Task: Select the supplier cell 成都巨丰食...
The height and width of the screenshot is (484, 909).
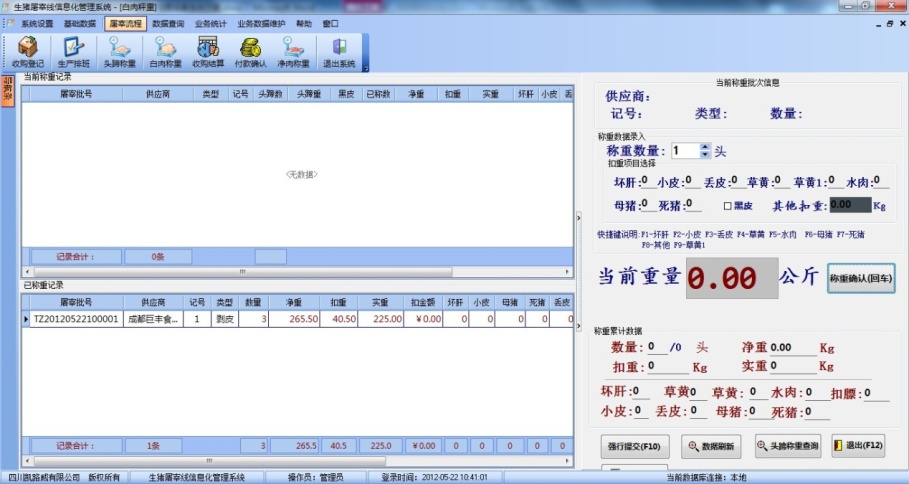Action: (153, 319)
